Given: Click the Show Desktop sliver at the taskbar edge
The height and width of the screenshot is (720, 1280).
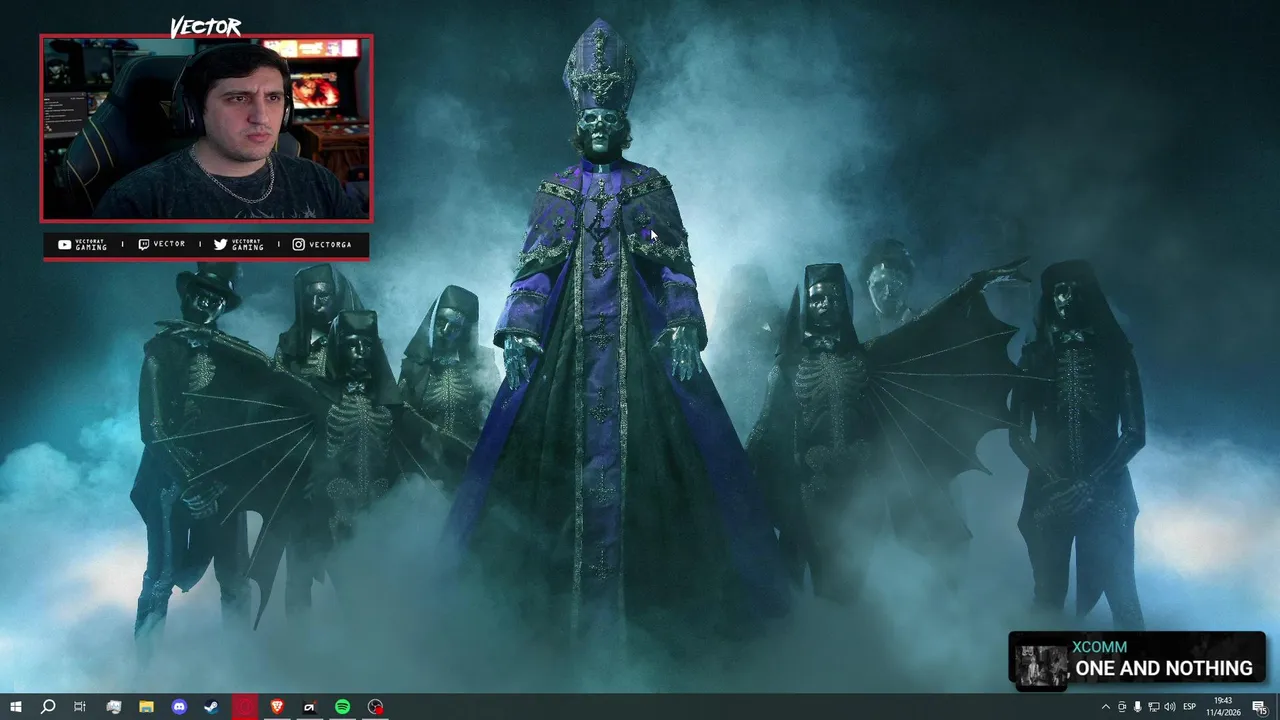Looking at the screenshot, I should pyautogui.click(x=1277, y=707).
